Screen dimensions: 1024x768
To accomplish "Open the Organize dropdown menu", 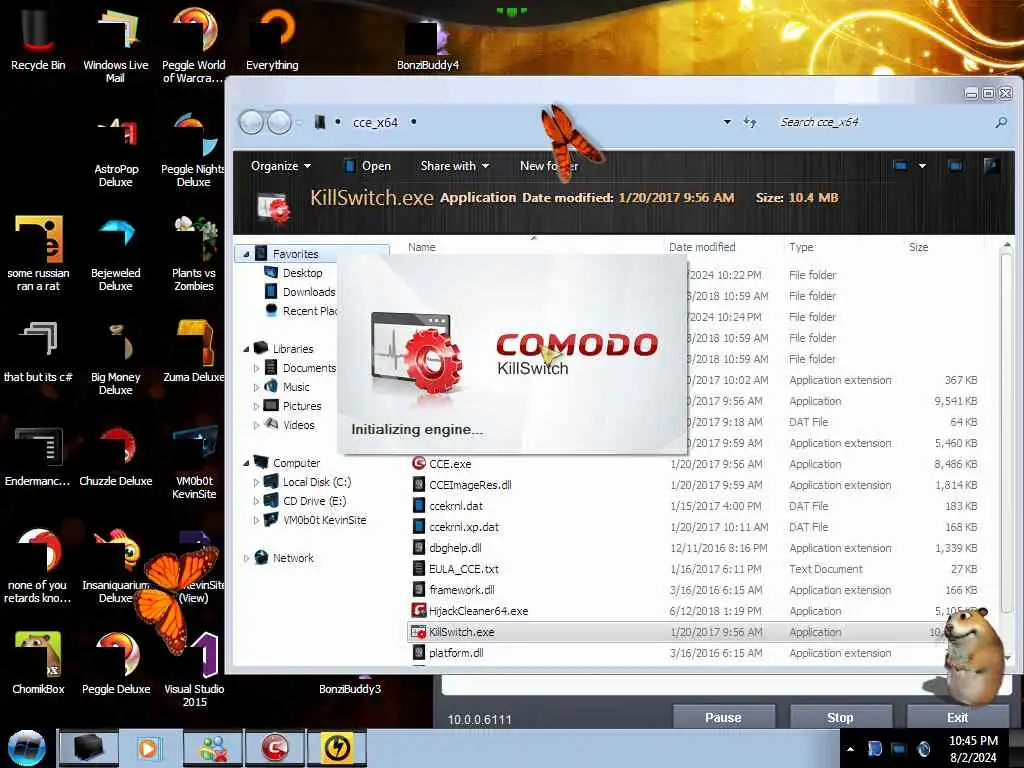I will 280,166.
